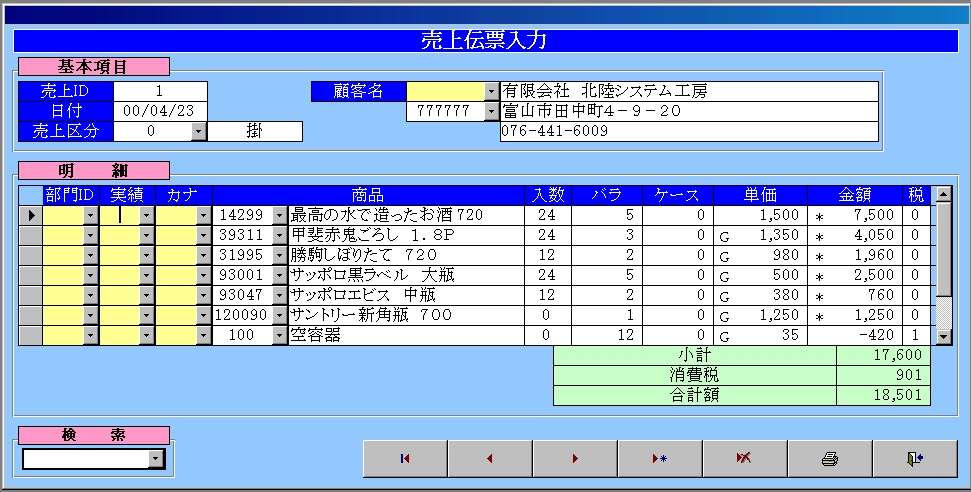Expand the yellow 顧客名 combo box

click(x=491, y=91)
